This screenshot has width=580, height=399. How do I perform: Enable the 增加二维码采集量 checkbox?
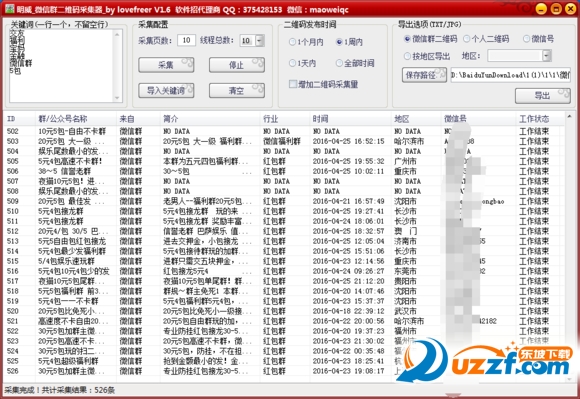point(324,84)
